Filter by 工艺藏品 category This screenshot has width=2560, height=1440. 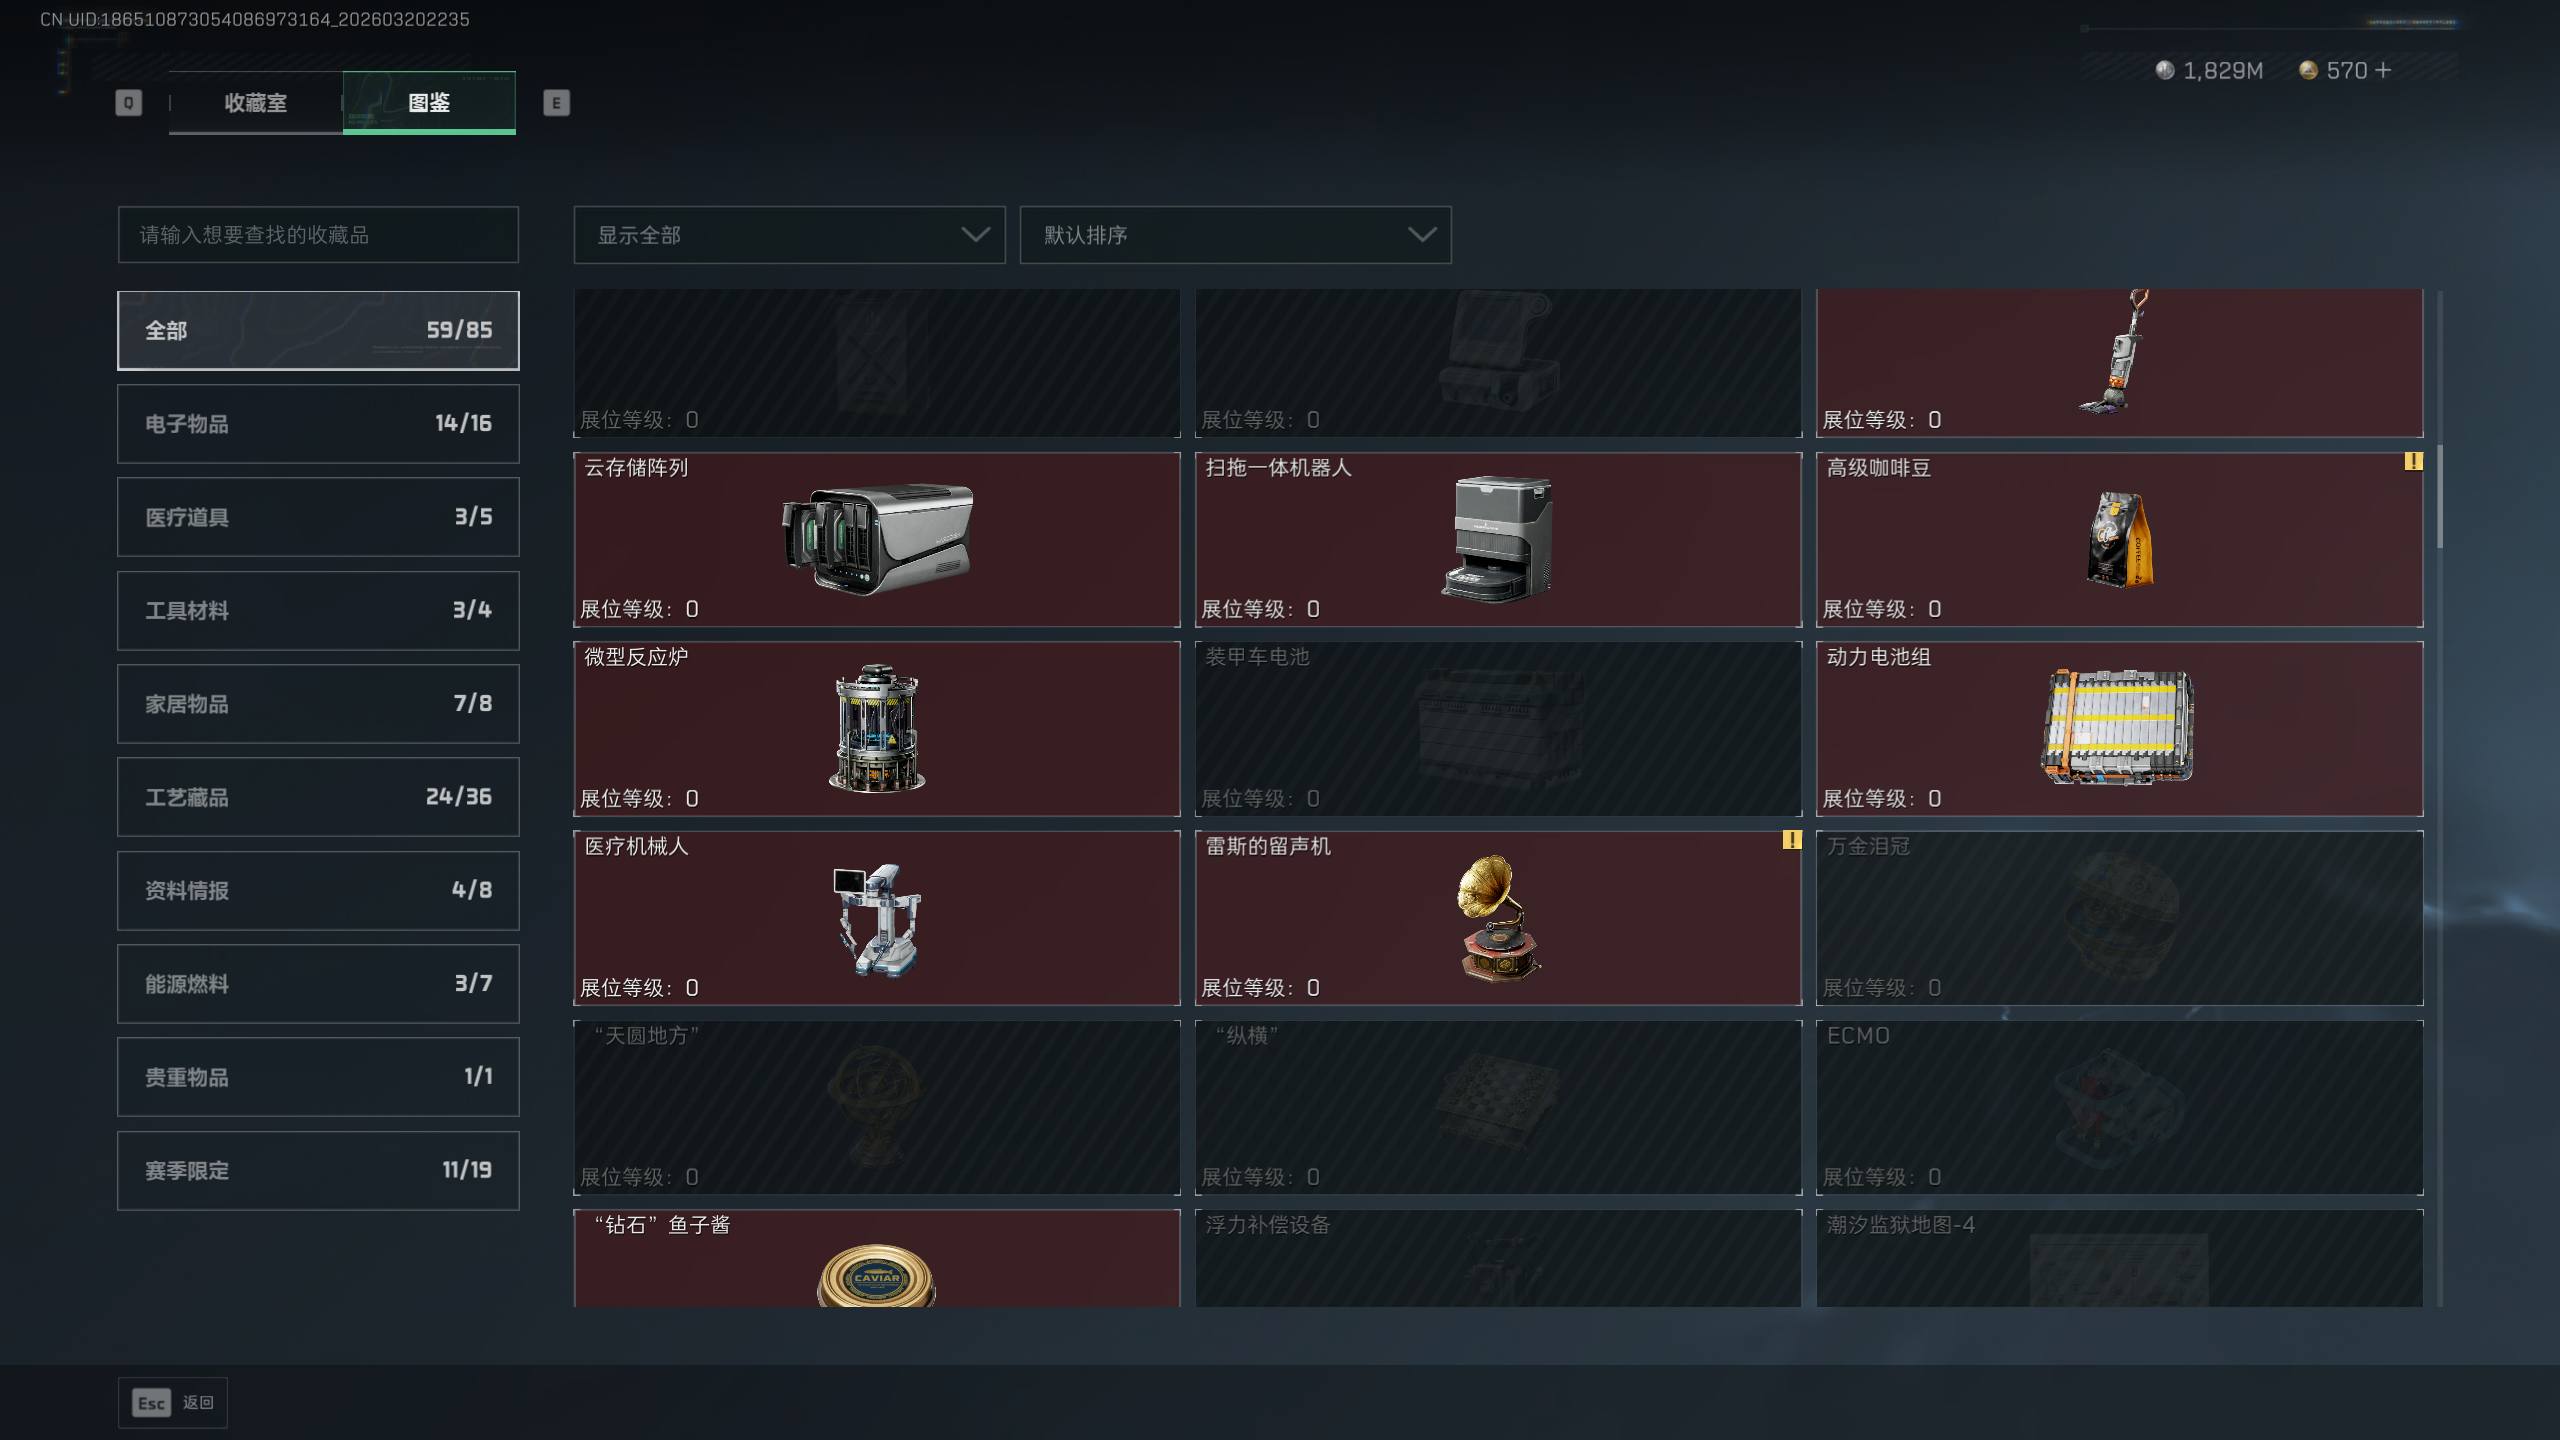[318, 797]
